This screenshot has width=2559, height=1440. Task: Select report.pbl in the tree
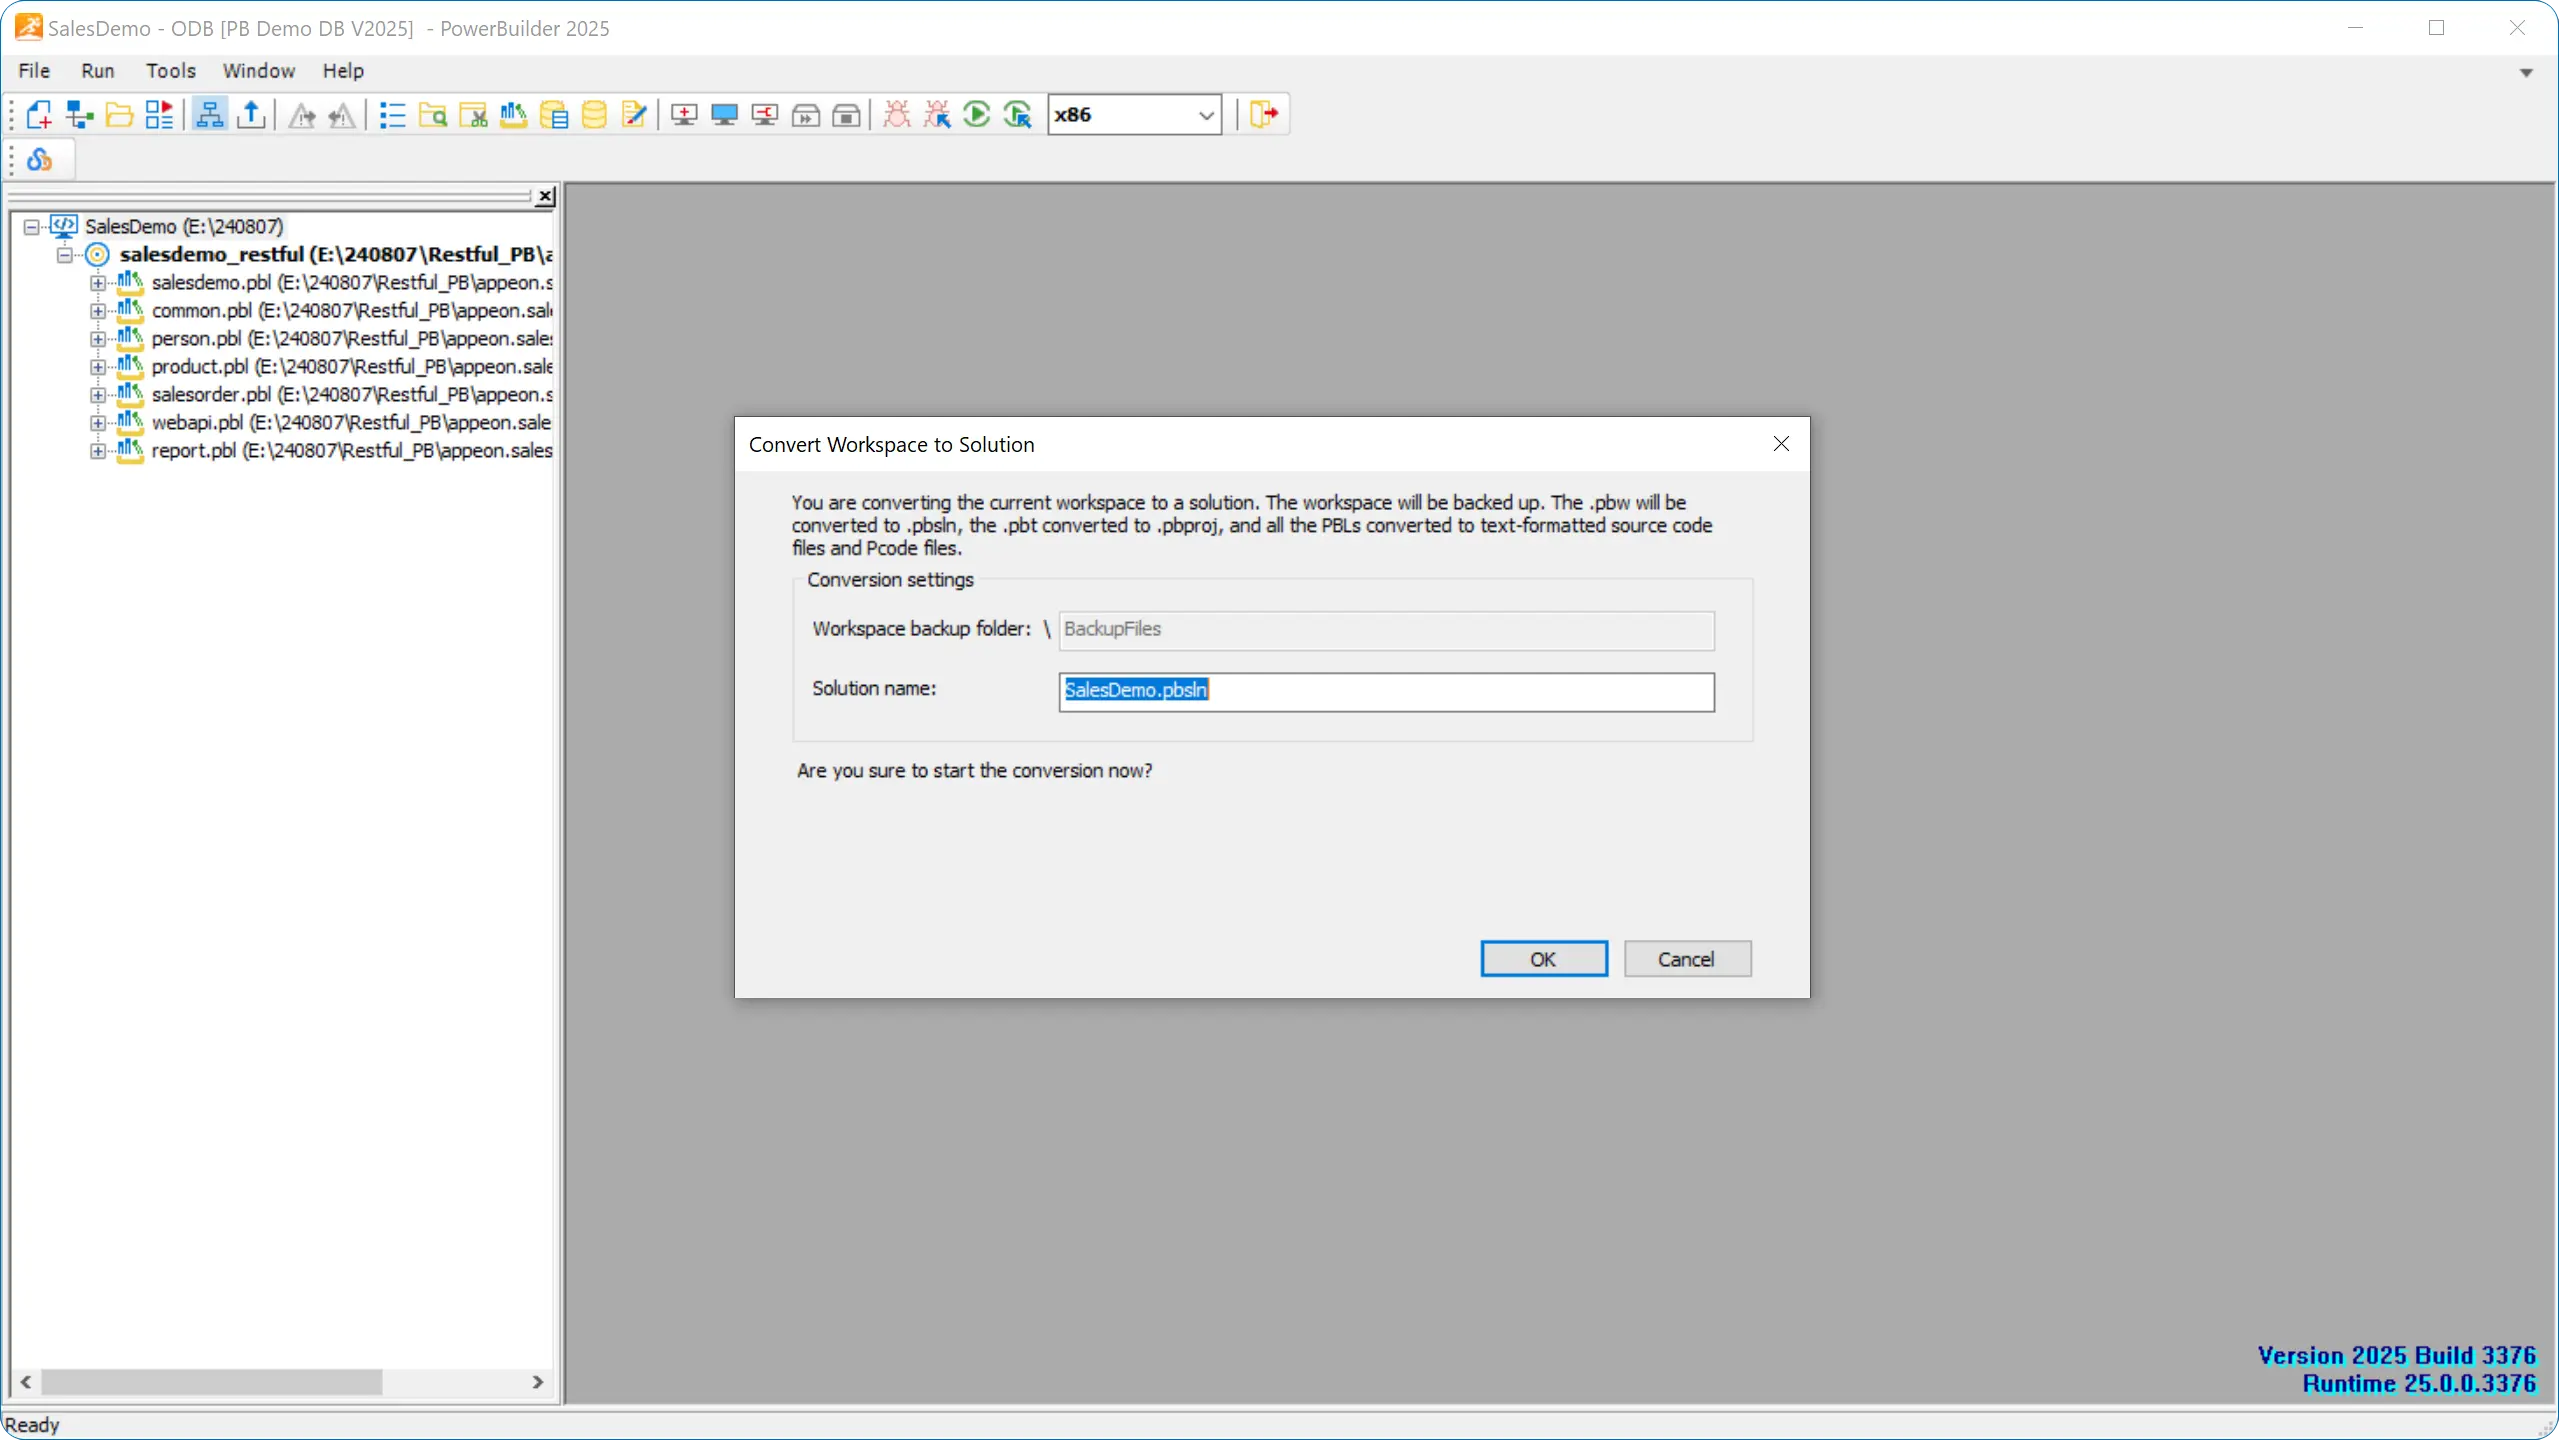coord(352,451)
